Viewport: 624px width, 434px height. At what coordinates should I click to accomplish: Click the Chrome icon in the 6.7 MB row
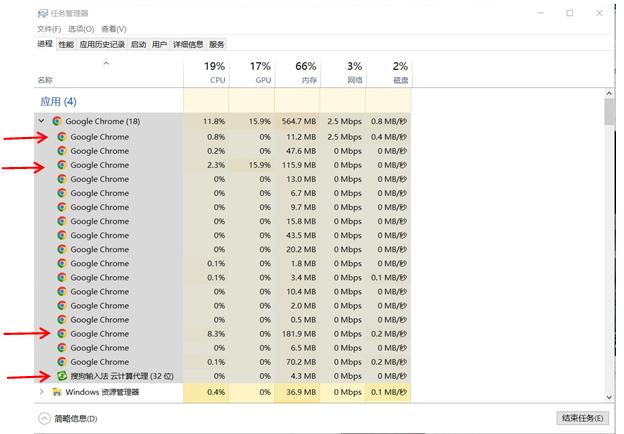(62, 193)
